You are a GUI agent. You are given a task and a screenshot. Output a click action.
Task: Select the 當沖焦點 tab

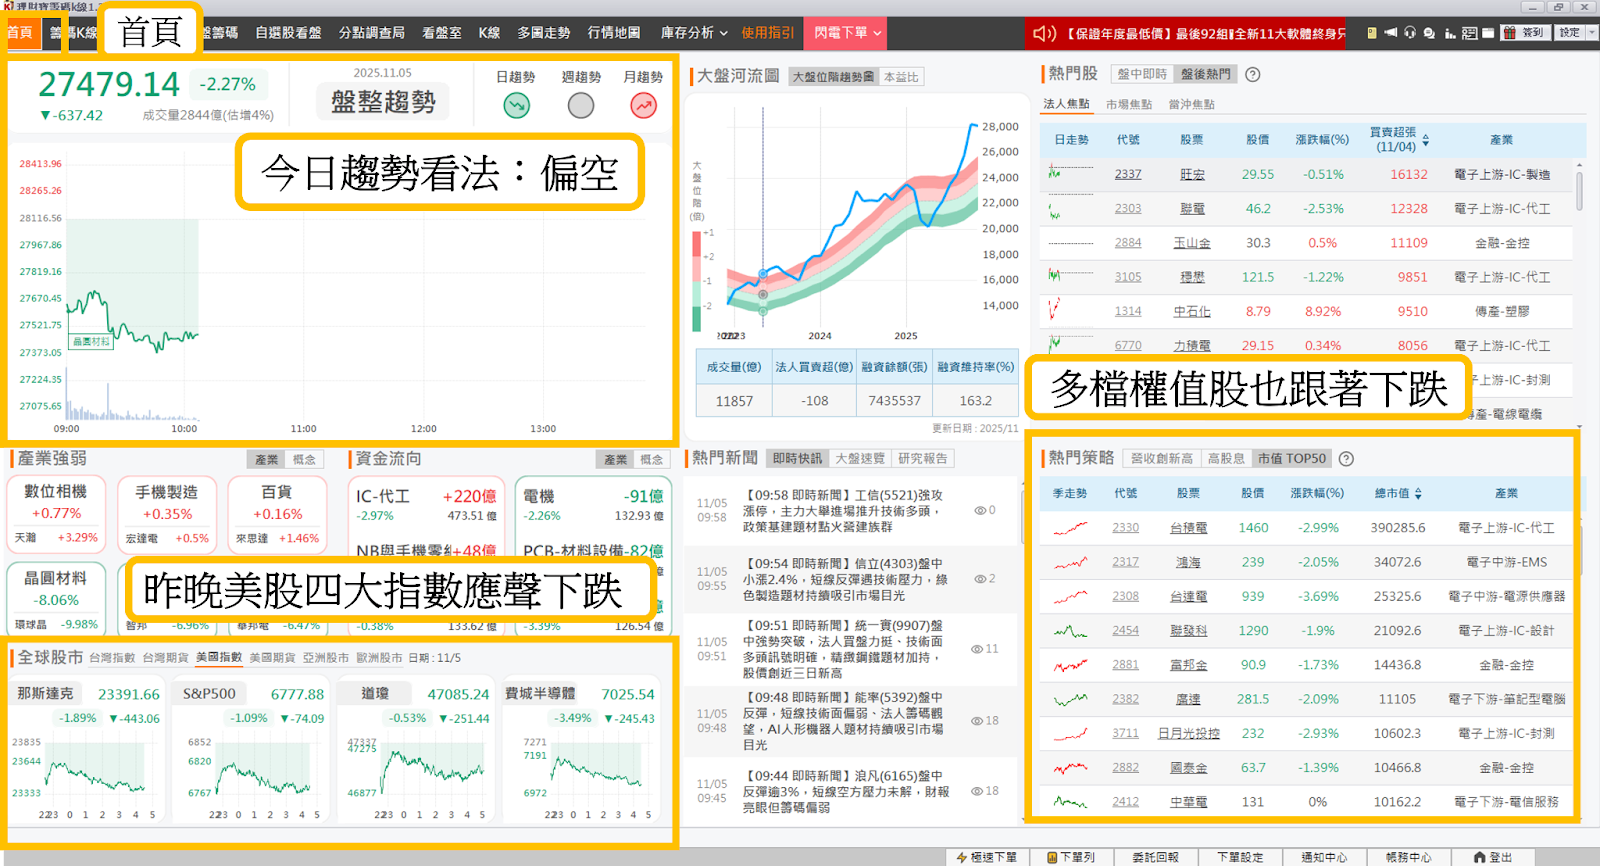(1192, 104)
